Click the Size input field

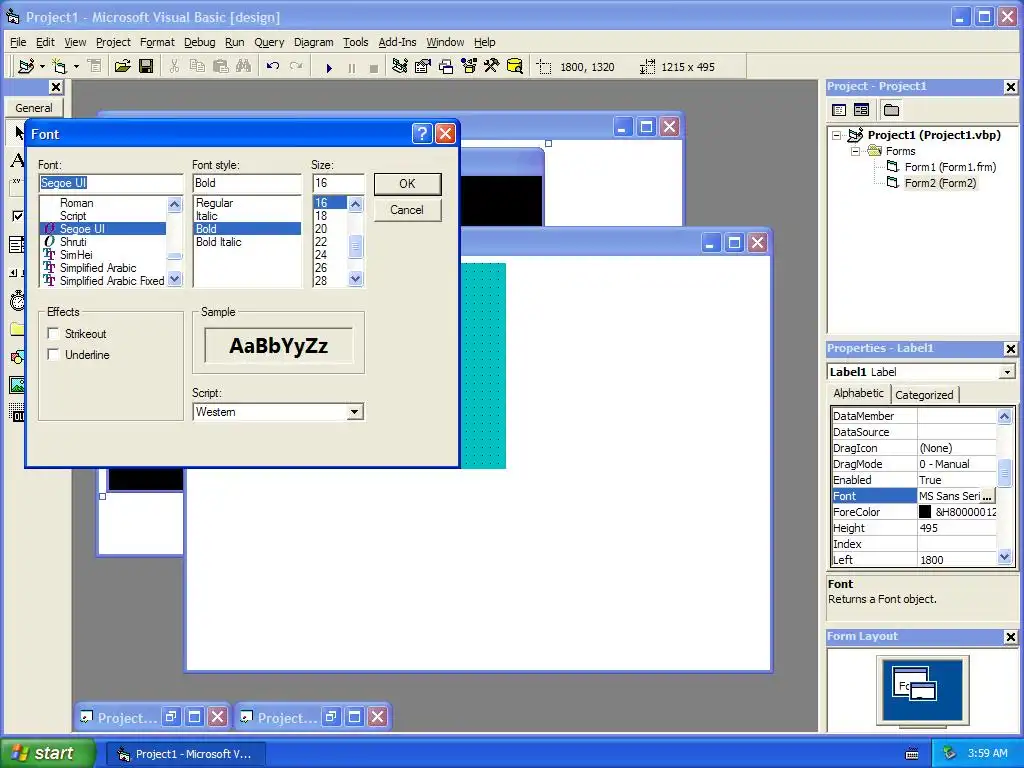(x=338, y=183)
